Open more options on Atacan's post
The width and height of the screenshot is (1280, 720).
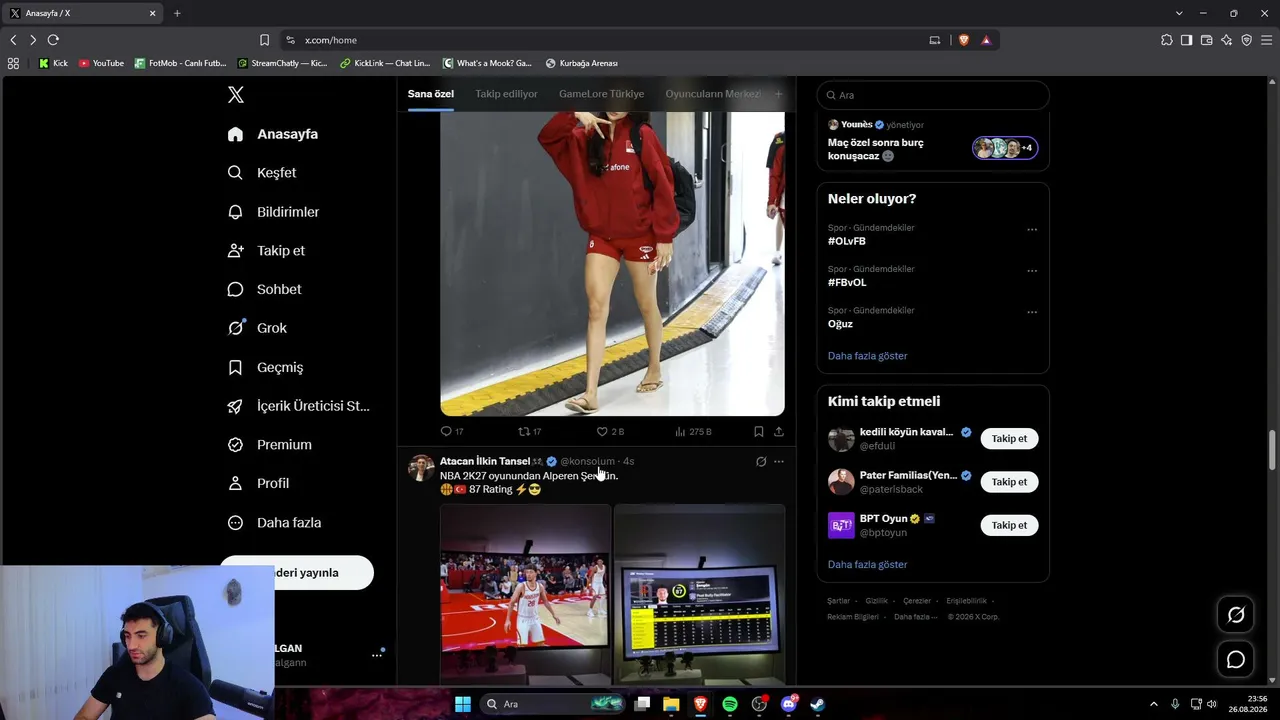779,462
